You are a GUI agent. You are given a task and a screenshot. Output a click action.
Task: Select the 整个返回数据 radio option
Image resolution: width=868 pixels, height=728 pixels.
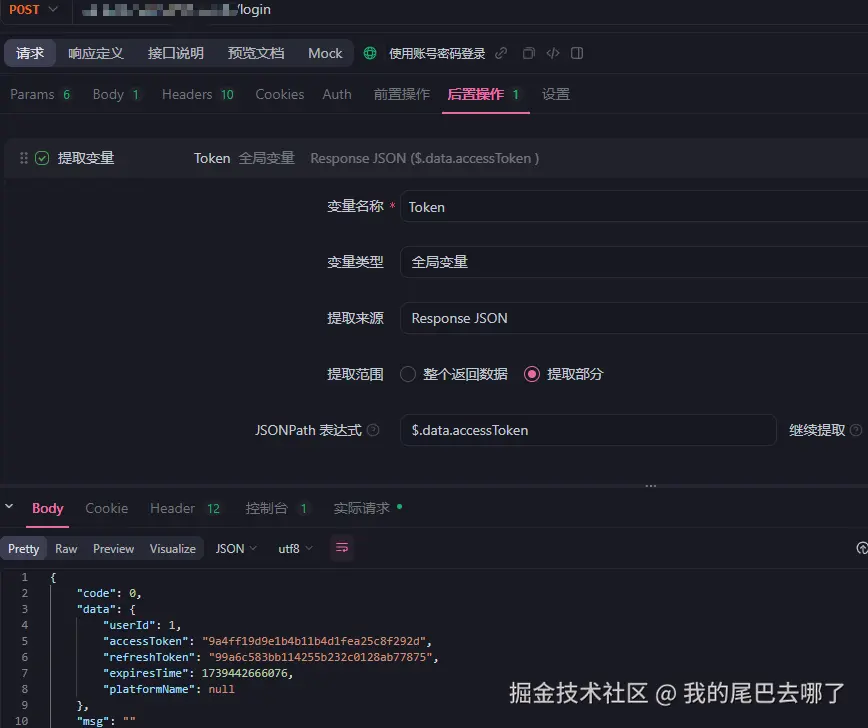(x=454, y=374)
